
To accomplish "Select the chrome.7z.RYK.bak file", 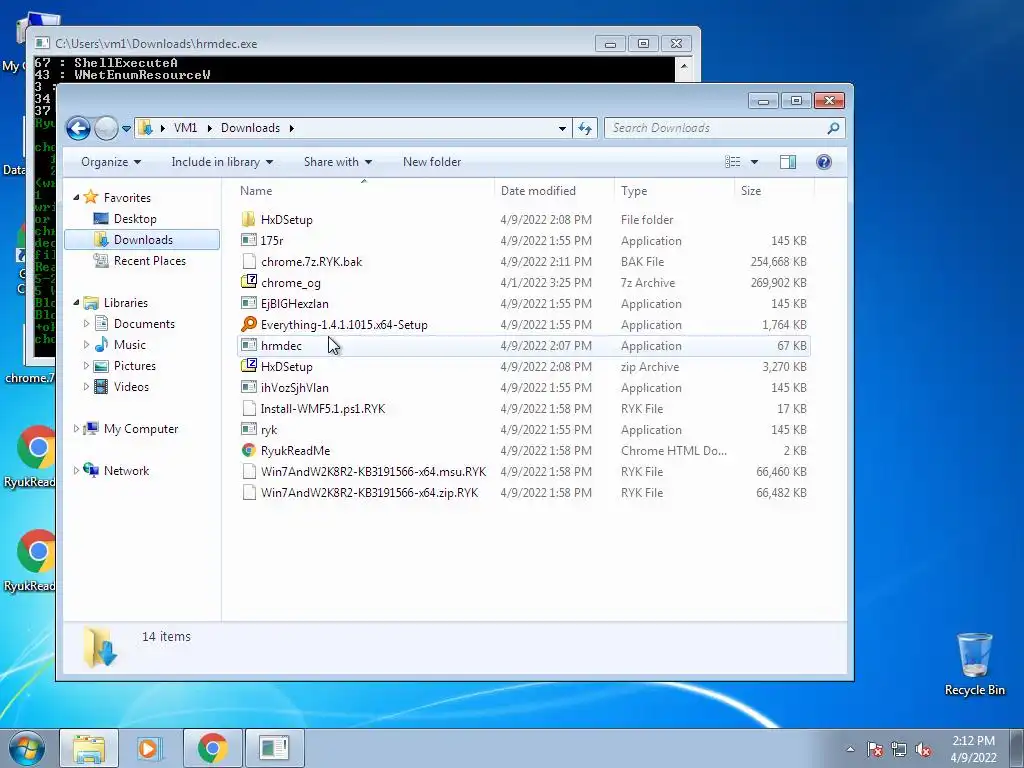I will click(x=312, y=262).
